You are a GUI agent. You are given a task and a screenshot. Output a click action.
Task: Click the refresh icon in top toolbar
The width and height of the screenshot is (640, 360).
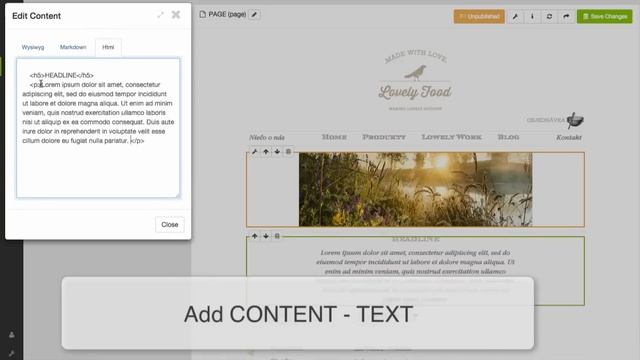(549, 16)
